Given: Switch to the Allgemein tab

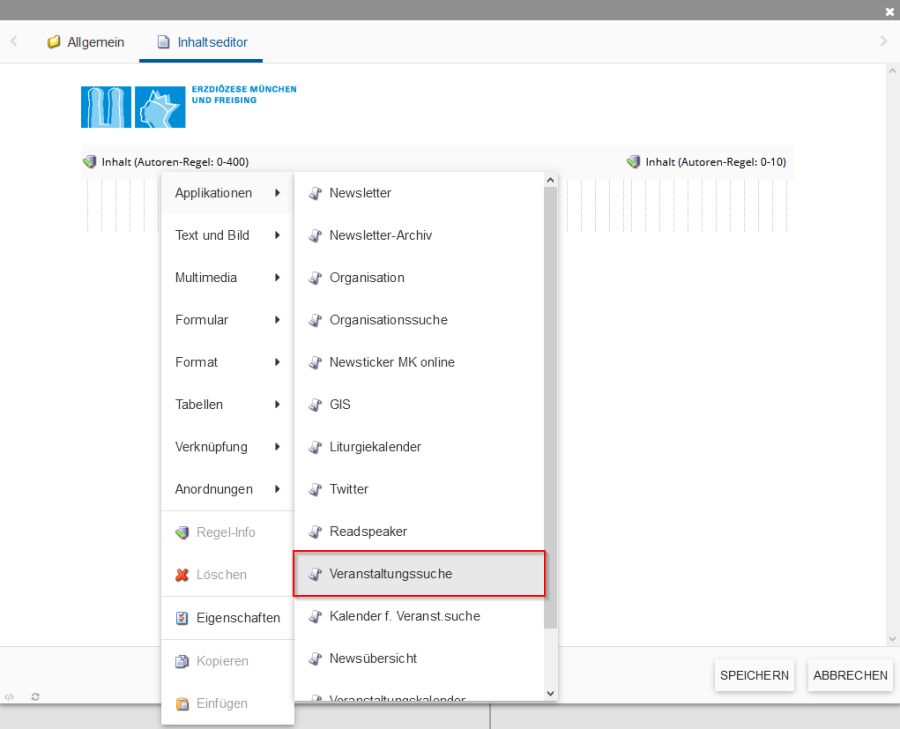Looking at the screenshot, I should [86, 42].
